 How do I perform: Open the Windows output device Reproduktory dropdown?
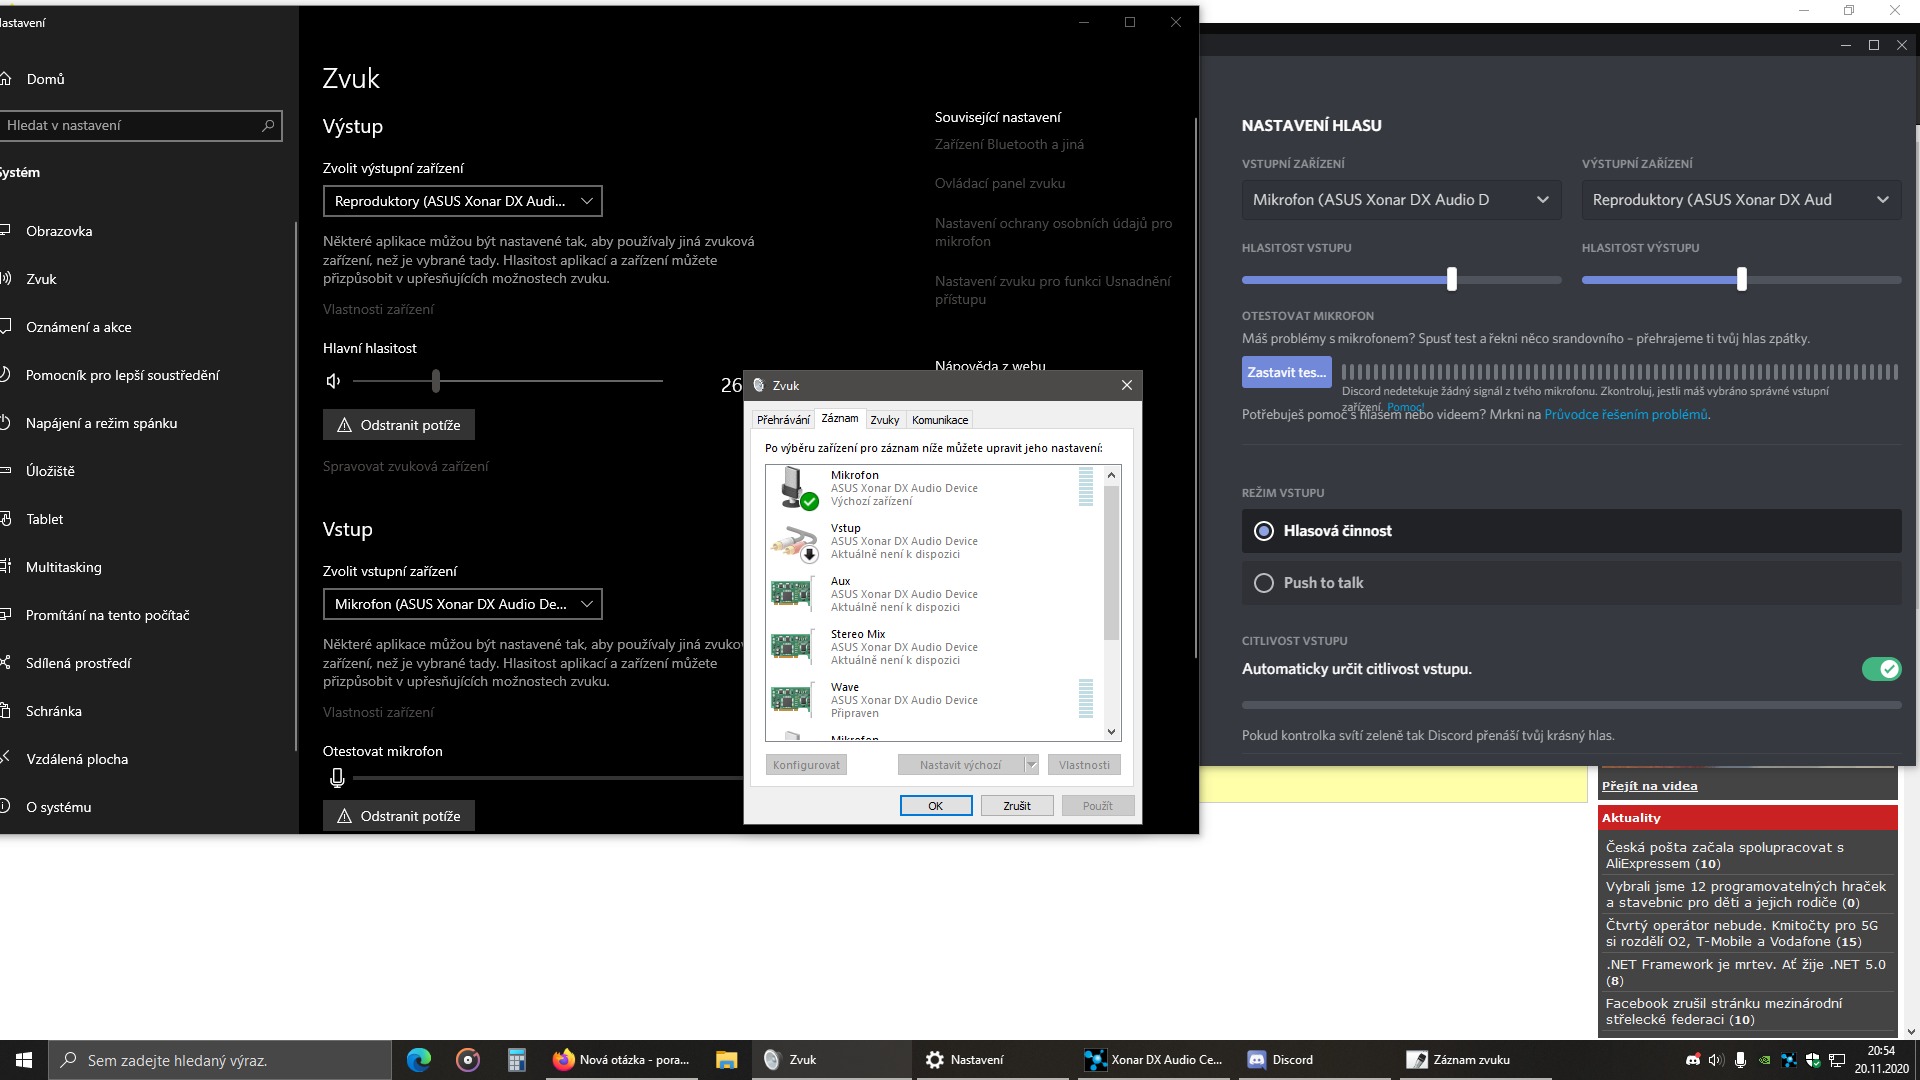click(463, 201)
